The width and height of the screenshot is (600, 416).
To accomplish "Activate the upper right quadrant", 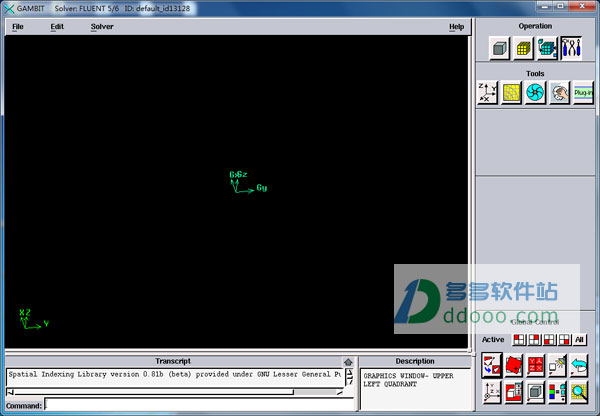I will 534,339.
